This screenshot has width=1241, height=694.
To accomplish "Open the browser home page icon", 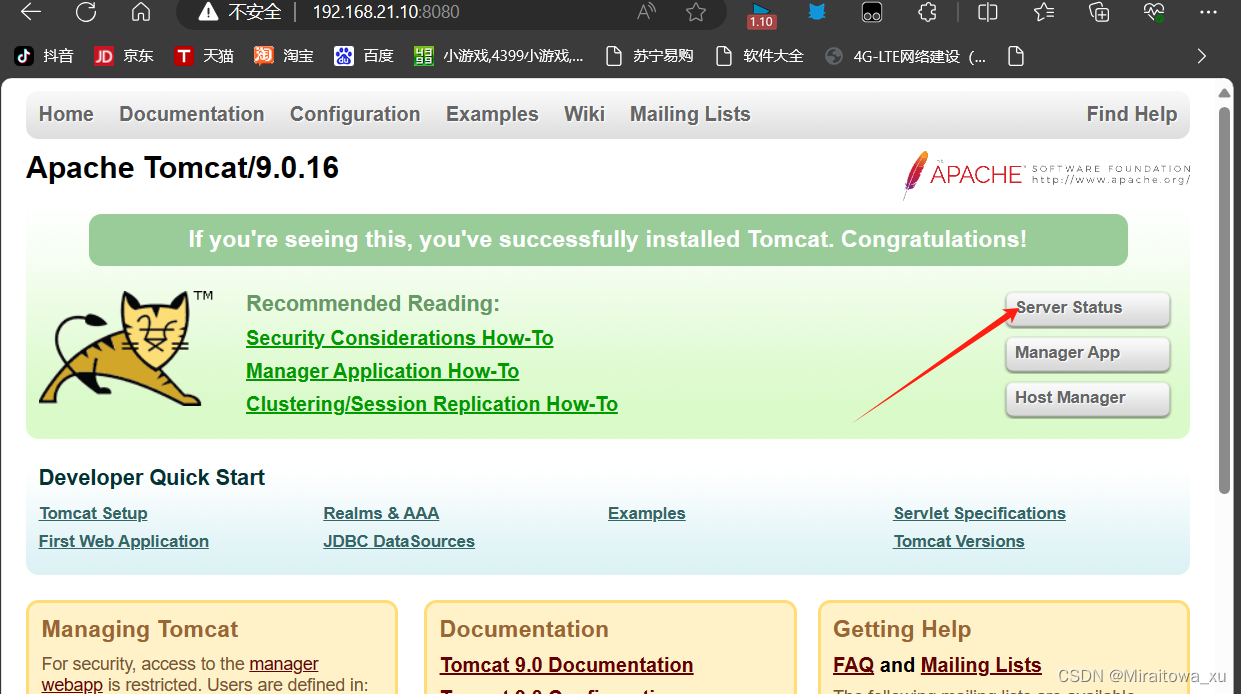I will click(x=141, y=12).
